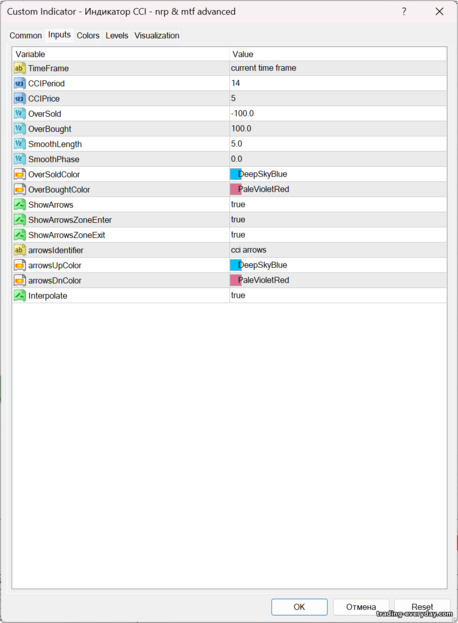
Task: Click the help question mark button
Action: [404, 12]
